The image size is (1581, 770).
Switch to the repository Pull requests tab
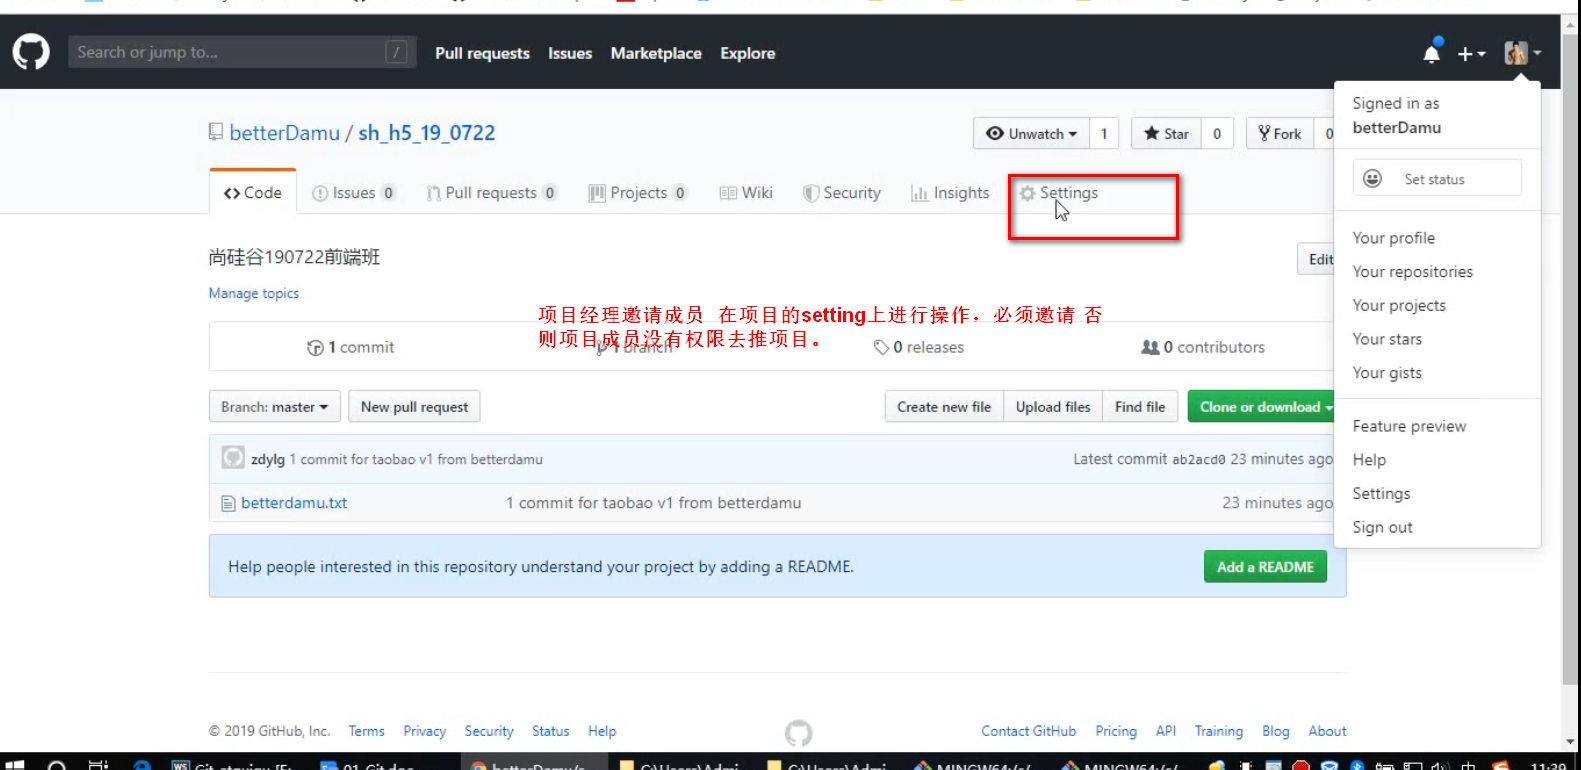[x=491, y=193]
